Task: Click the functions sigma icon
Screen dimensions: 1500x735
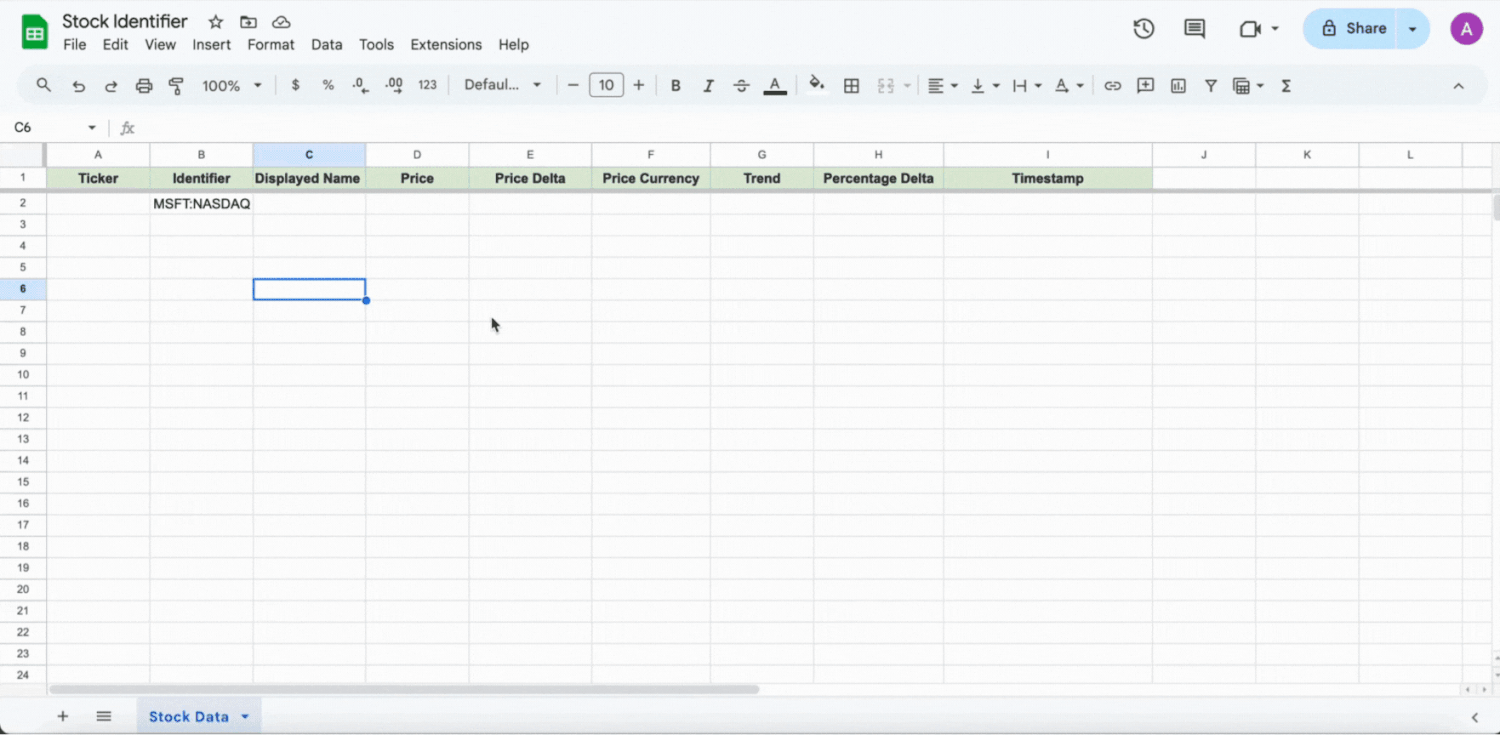Action: click(1286, 86)
